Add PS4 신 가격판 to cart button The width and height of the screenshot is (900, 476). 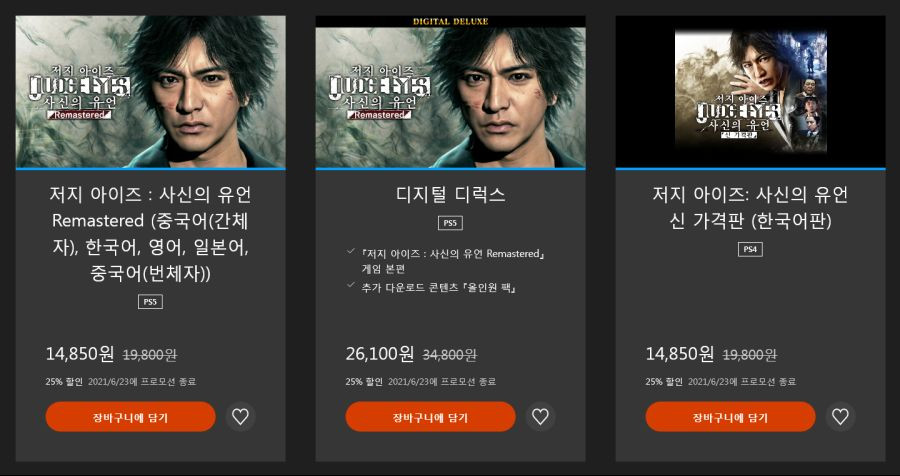coord(731,417)
